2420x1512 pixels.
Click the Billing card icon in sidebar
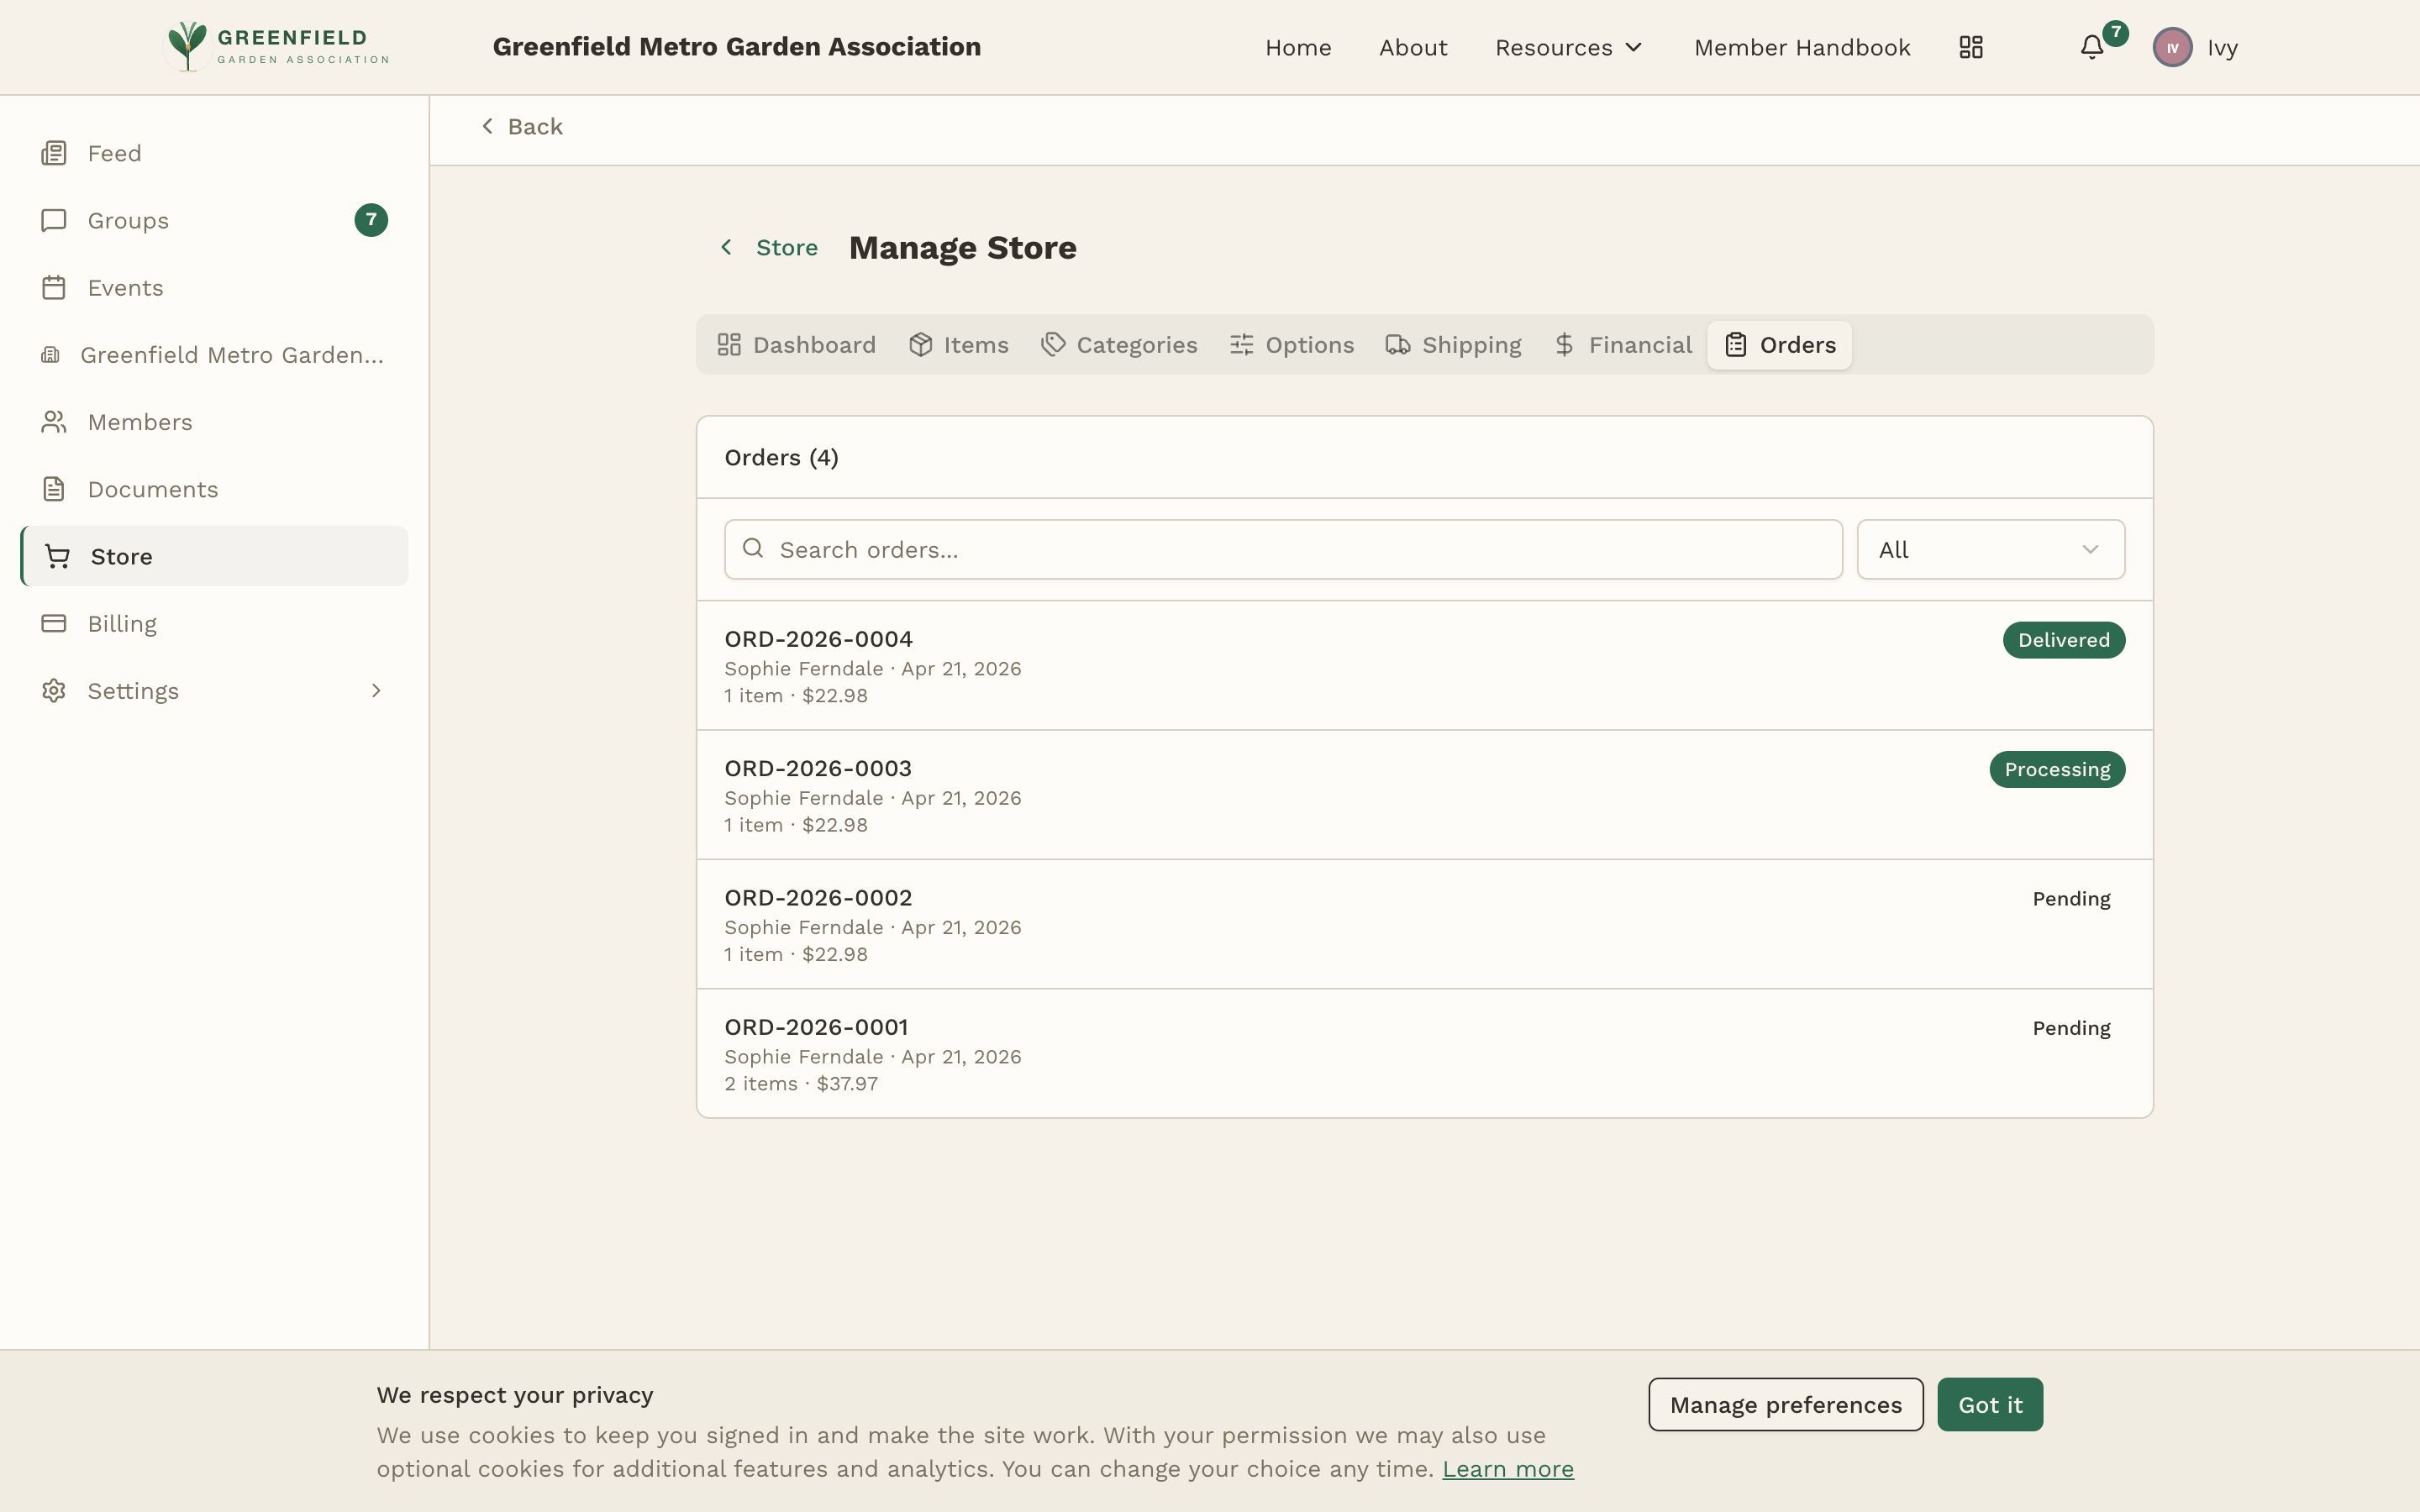tap(54, 623)
